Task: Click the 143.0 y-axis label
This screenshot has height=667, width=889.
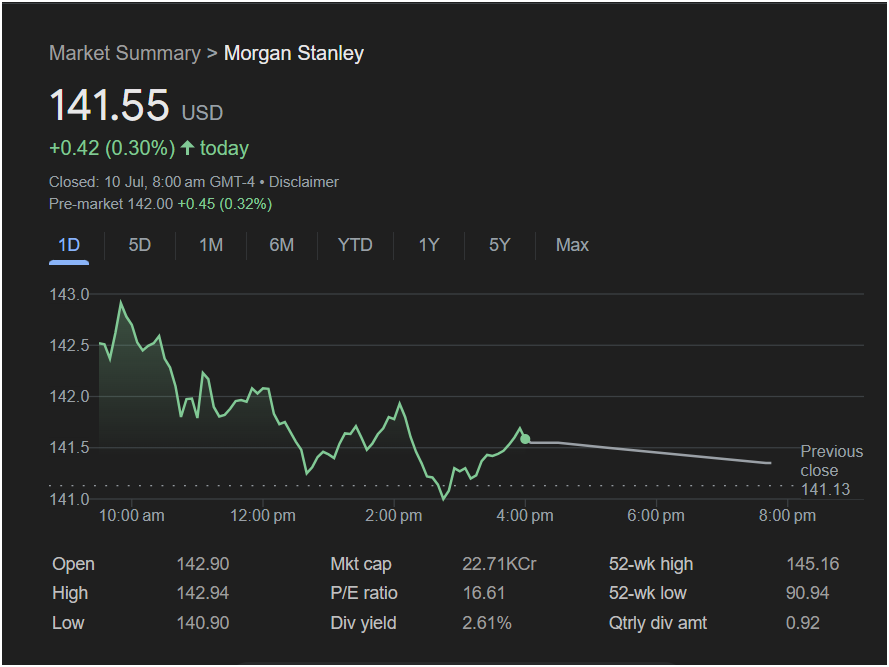Action: (69, 294)
